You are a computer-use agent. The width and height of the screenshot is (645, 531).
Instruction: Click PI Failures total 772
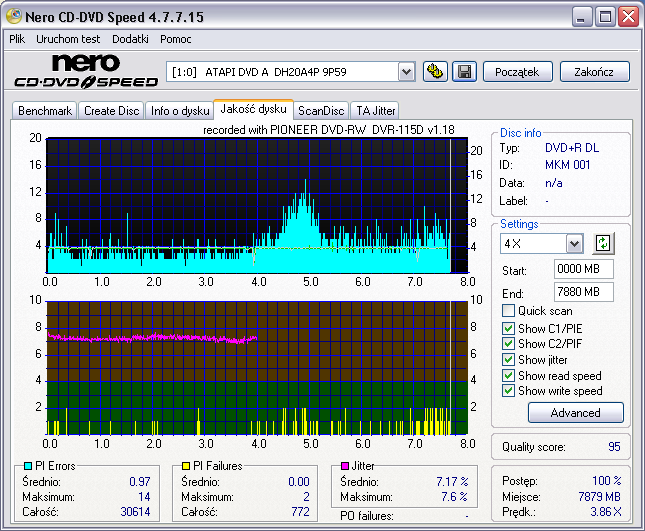click(300, 512)
